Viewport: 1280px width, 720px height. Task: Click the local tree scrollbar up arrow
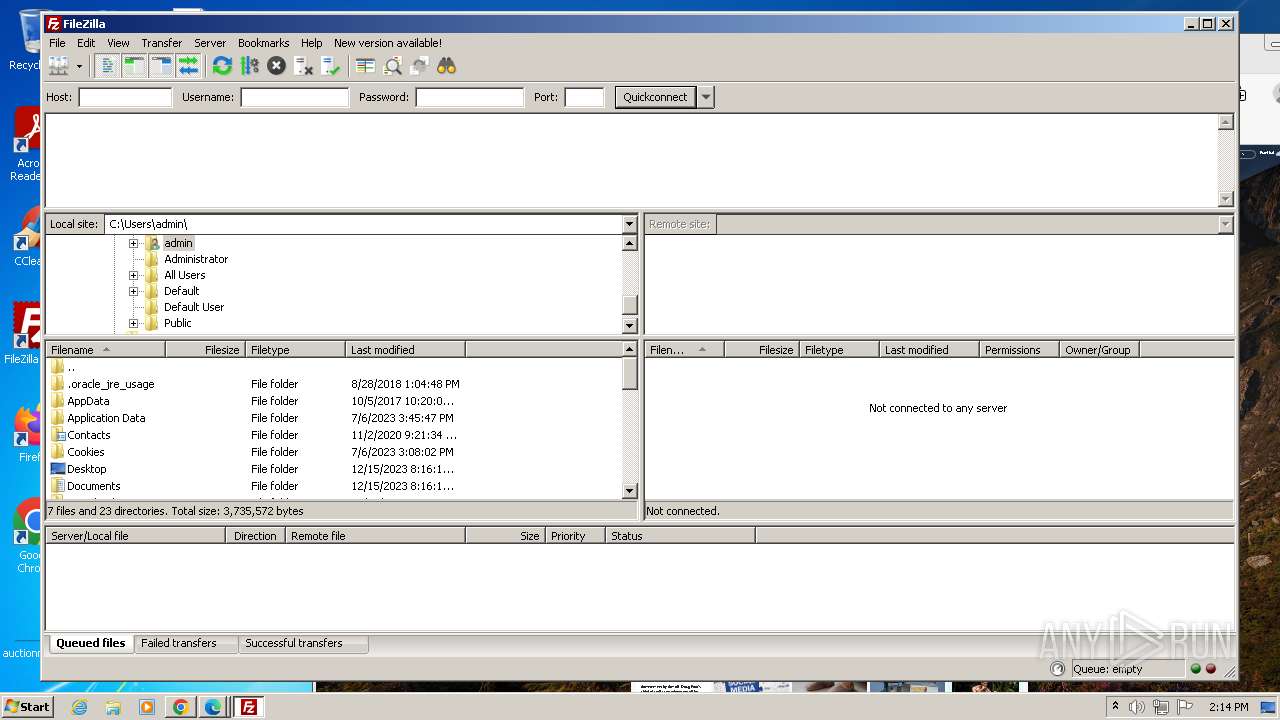click(629, 243)
